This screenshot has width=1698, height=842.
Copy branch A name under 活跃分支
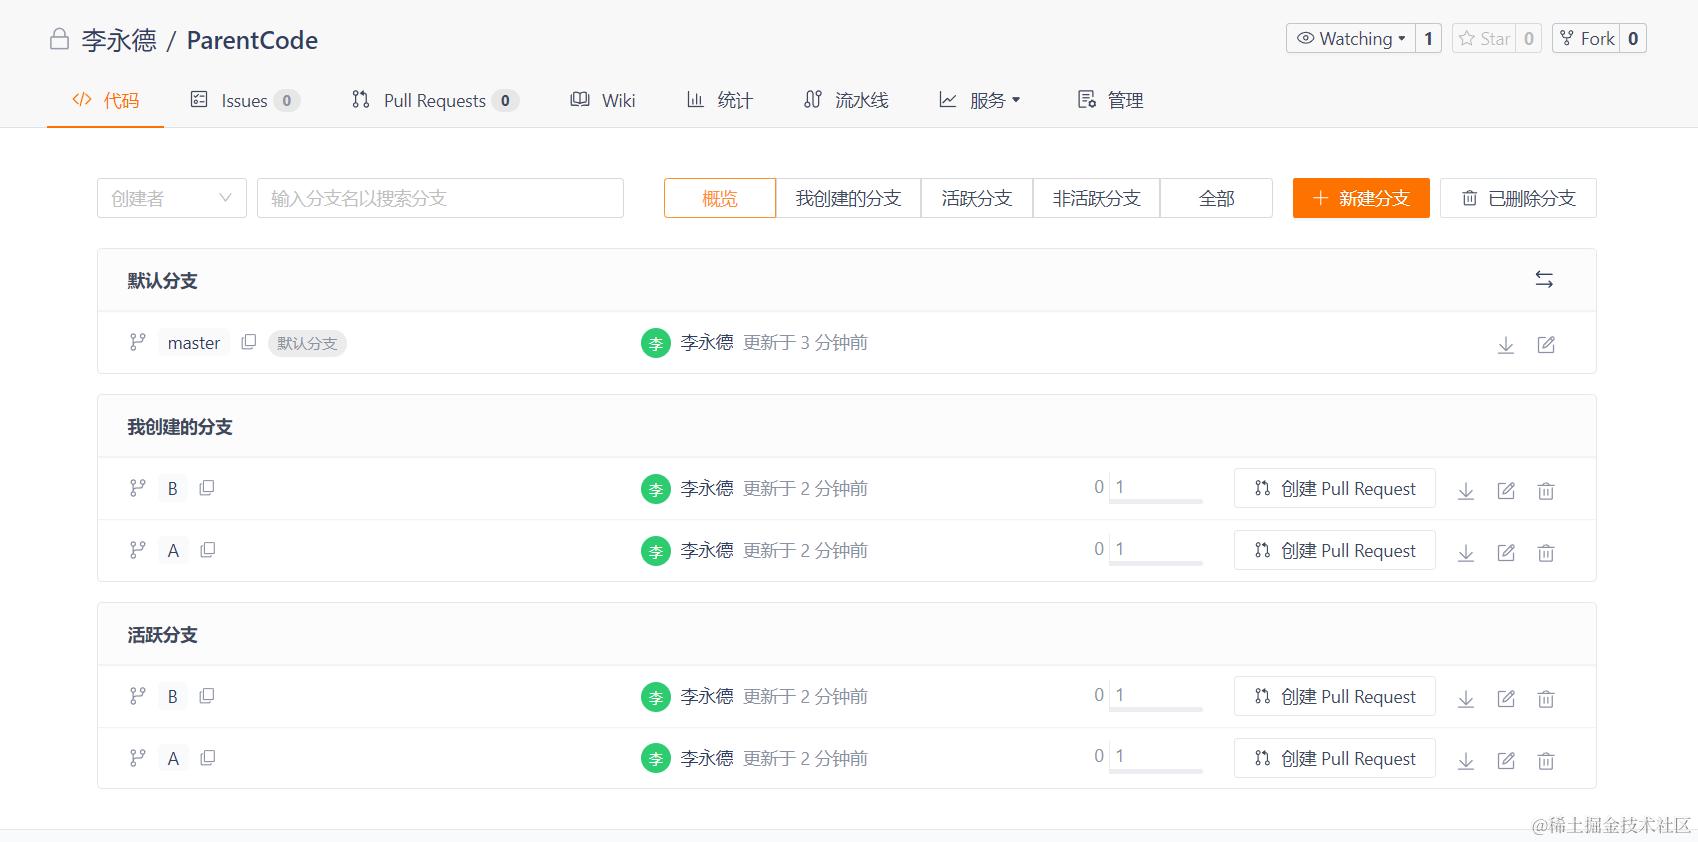click(208, 758)
